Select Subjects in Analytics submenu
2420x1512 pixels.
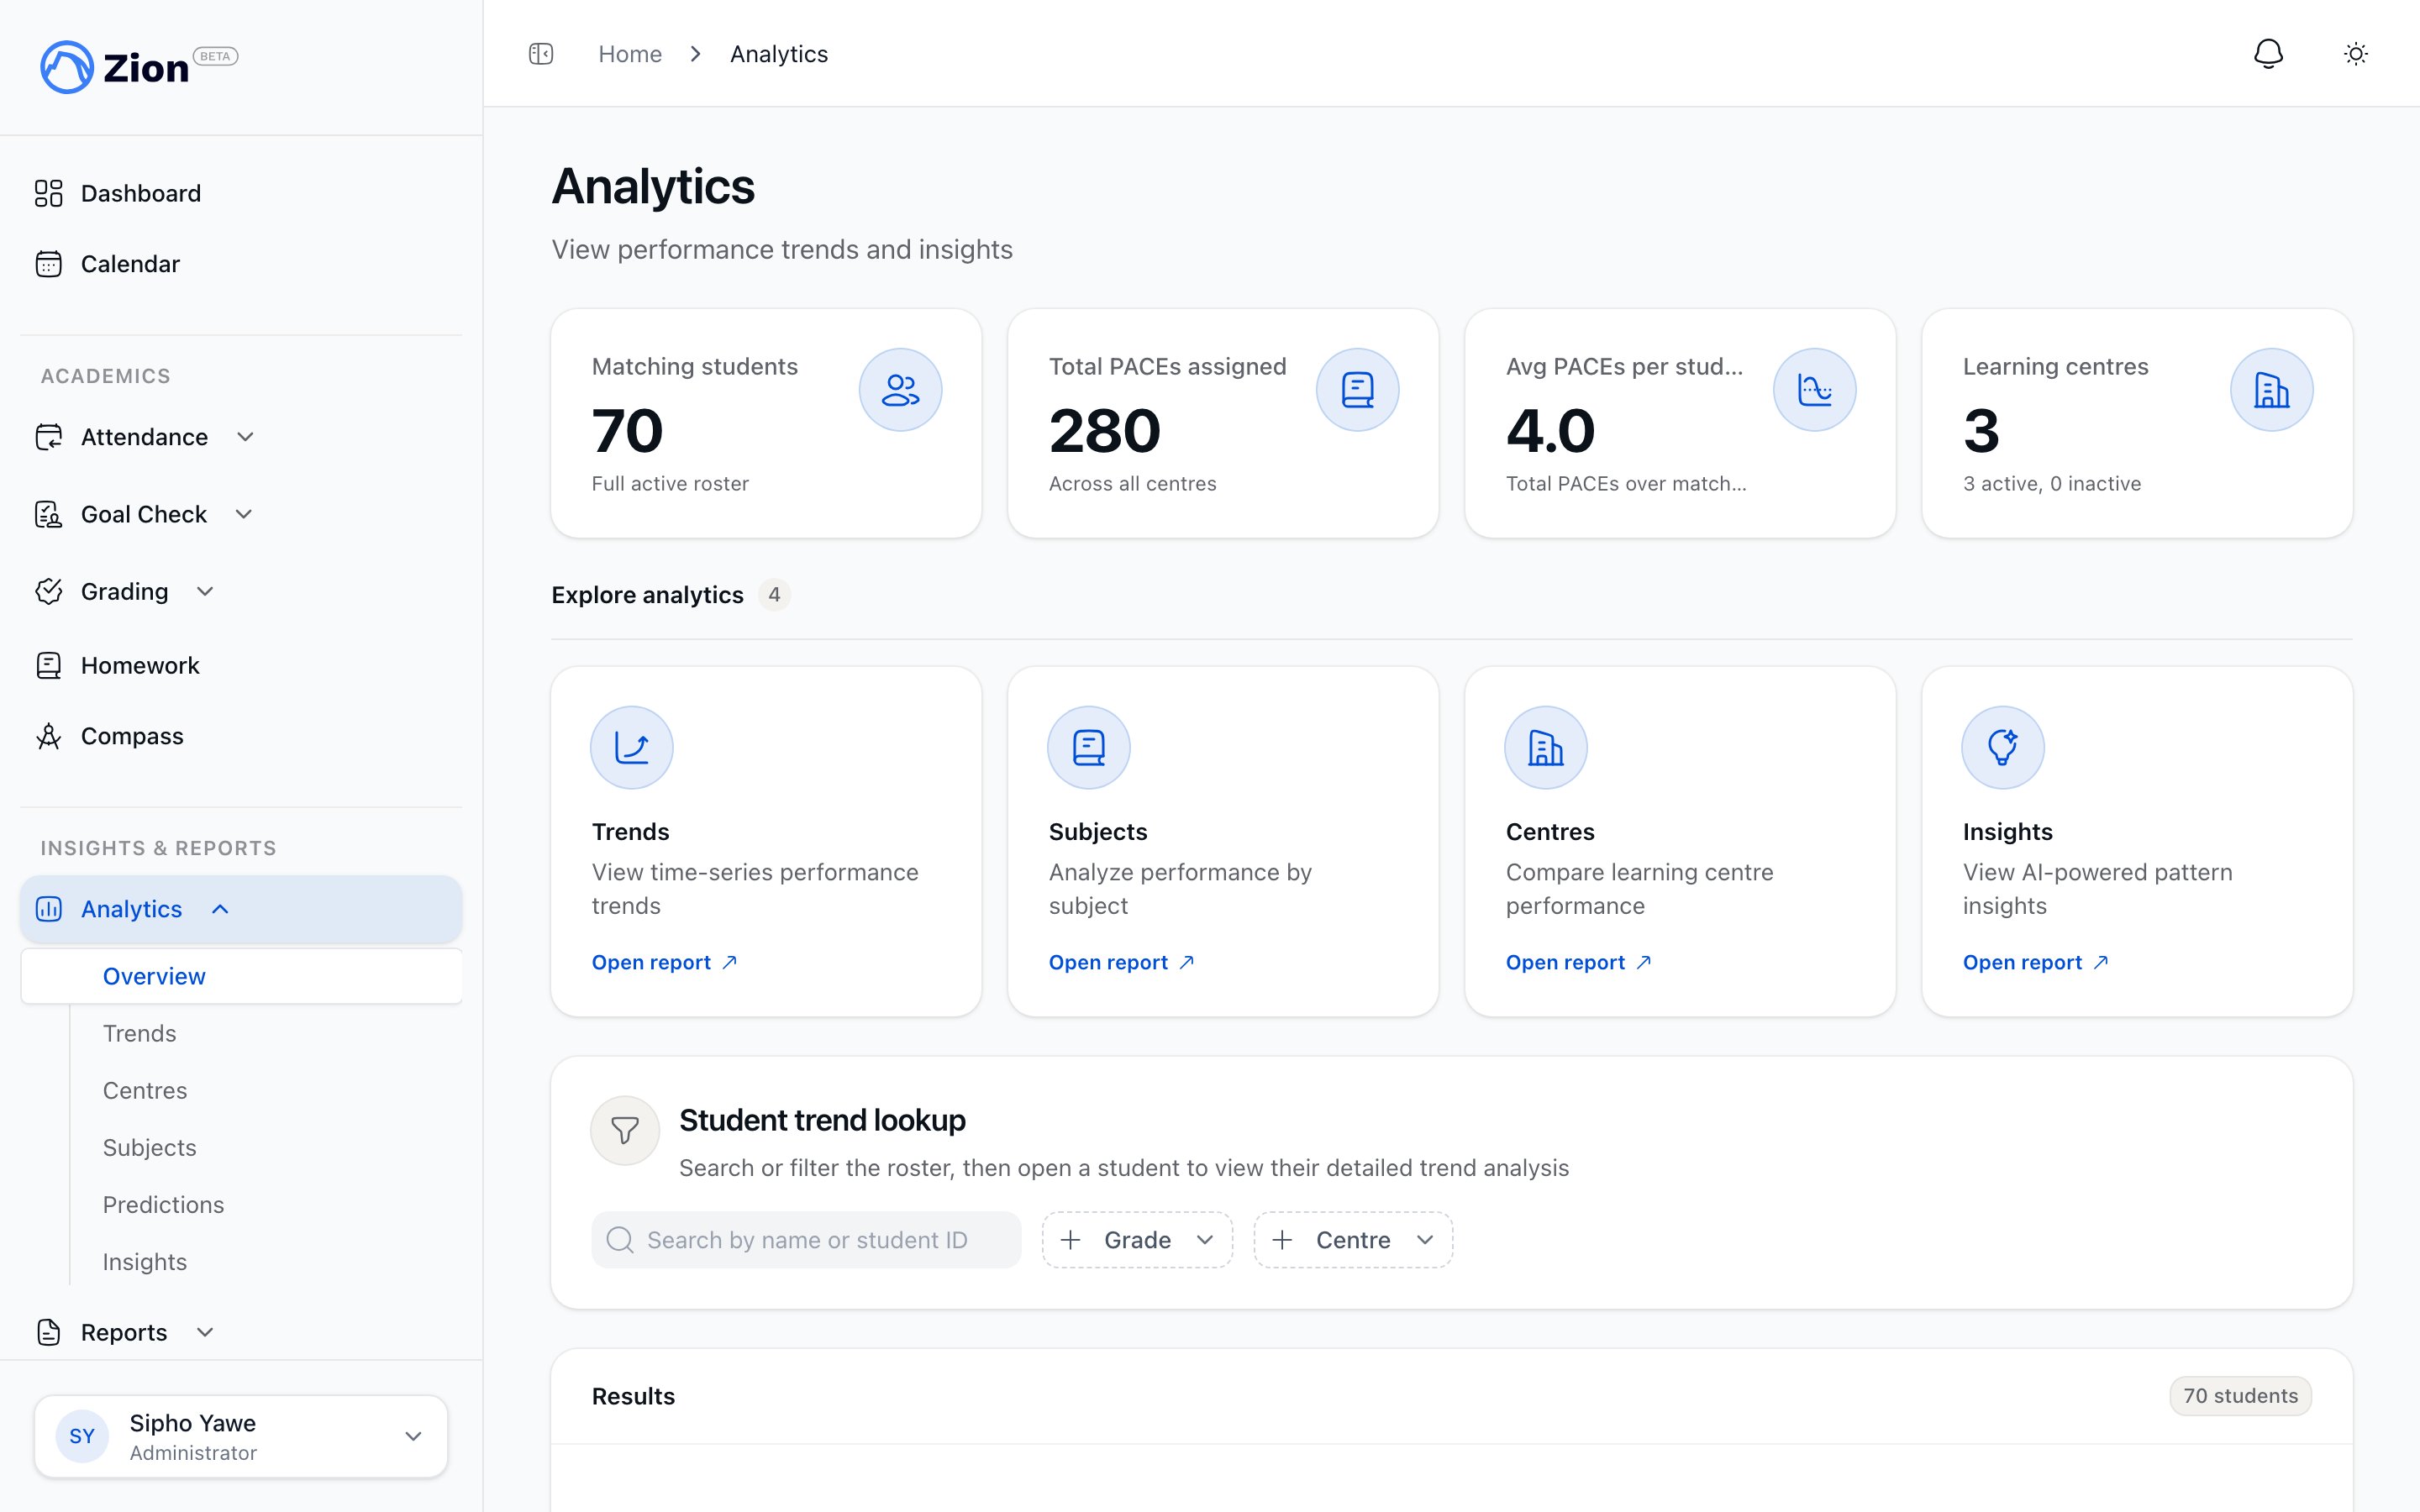click(149, 1147)
